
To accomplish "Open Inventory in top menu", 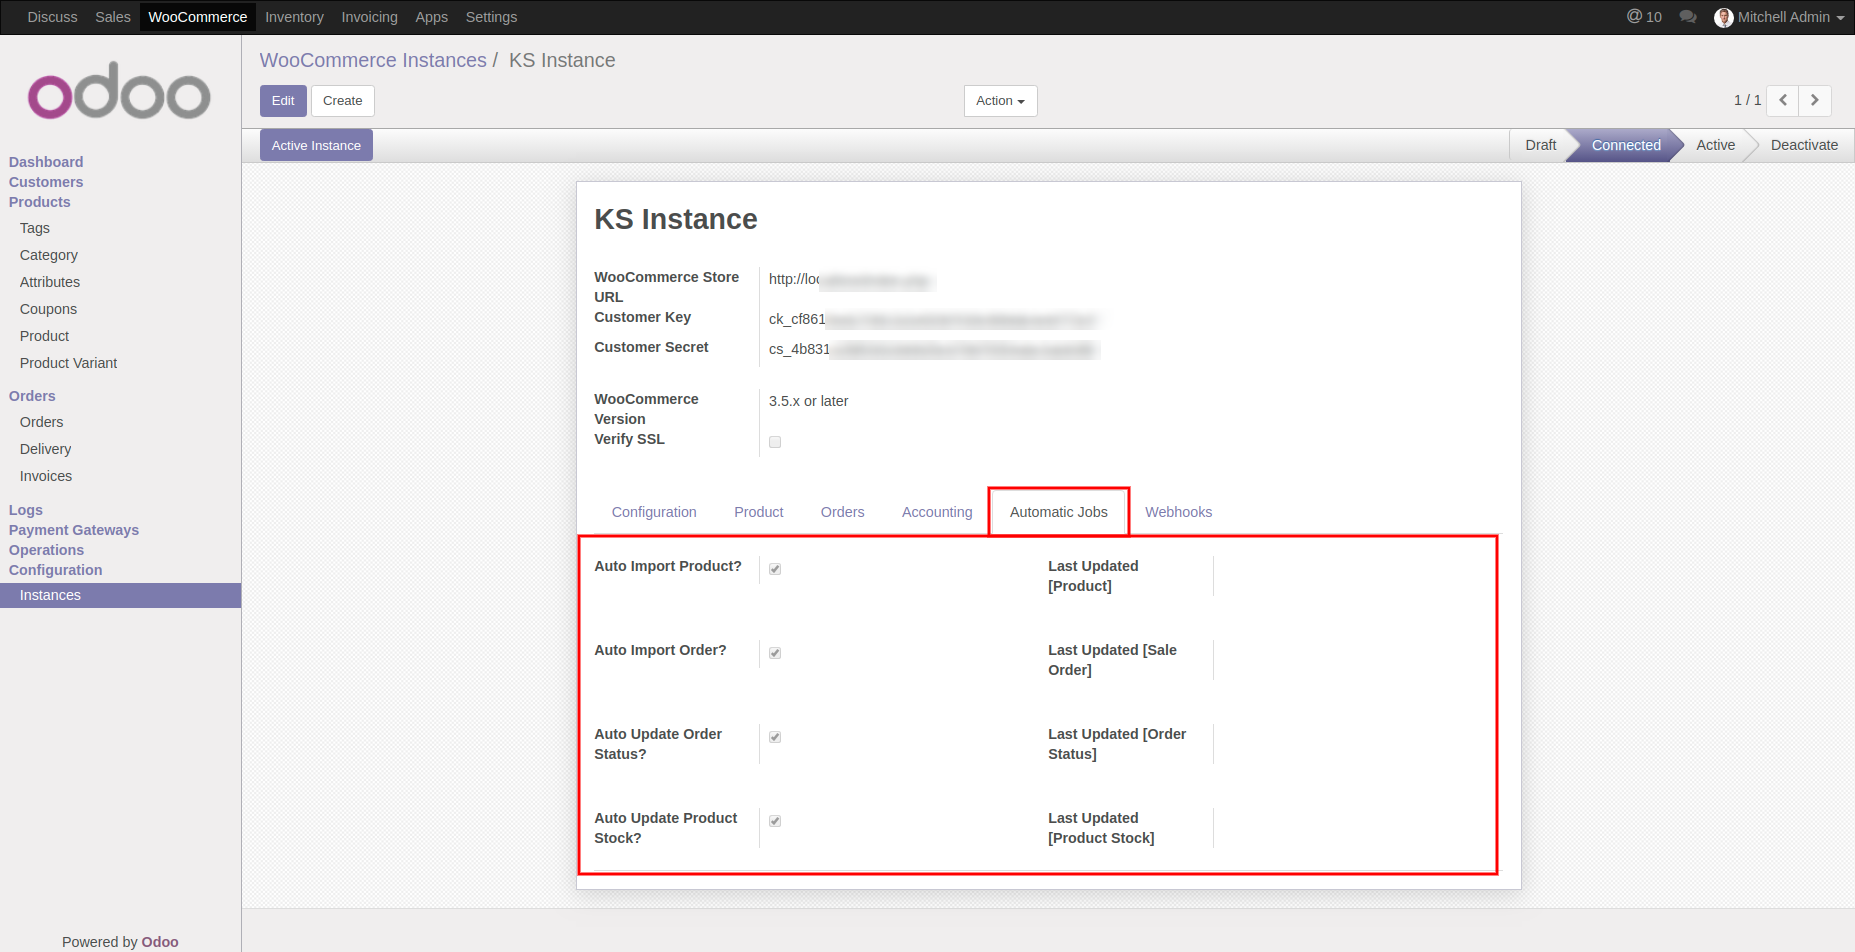I will click(294, 17).
